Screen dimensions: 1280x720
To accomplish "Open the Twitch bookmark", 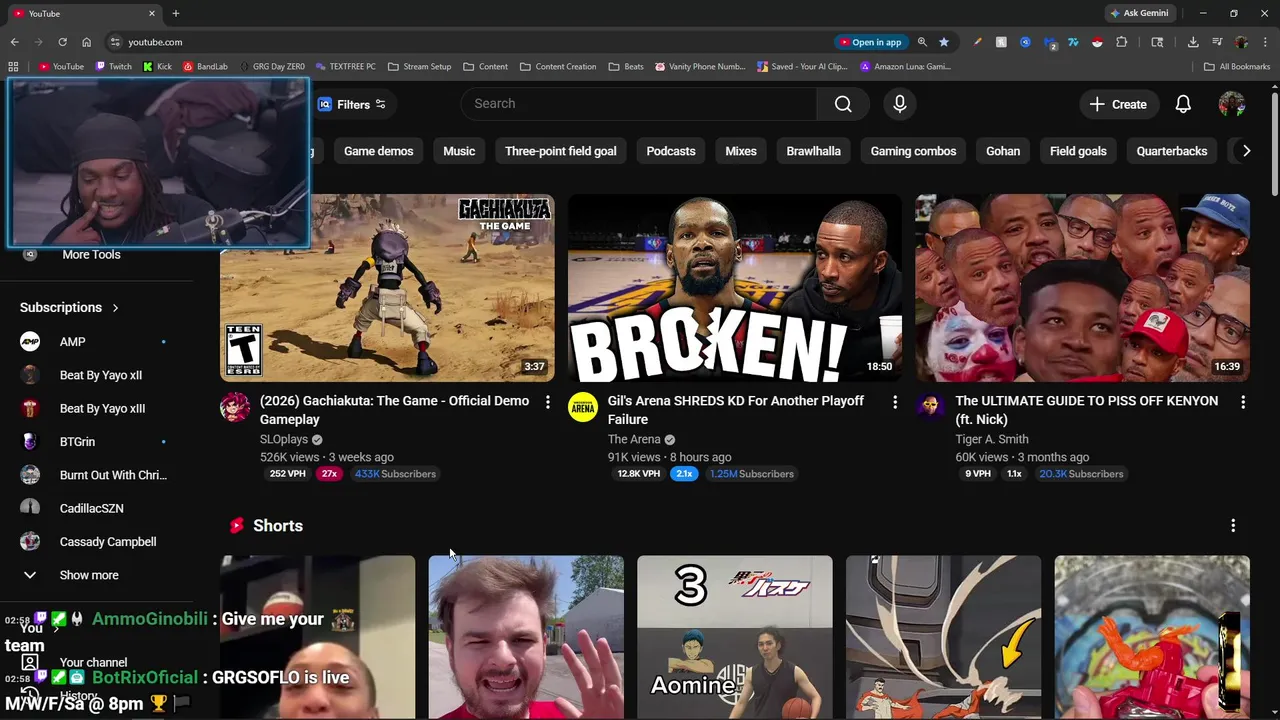I will pyautogui.click(x=114, y=67).
